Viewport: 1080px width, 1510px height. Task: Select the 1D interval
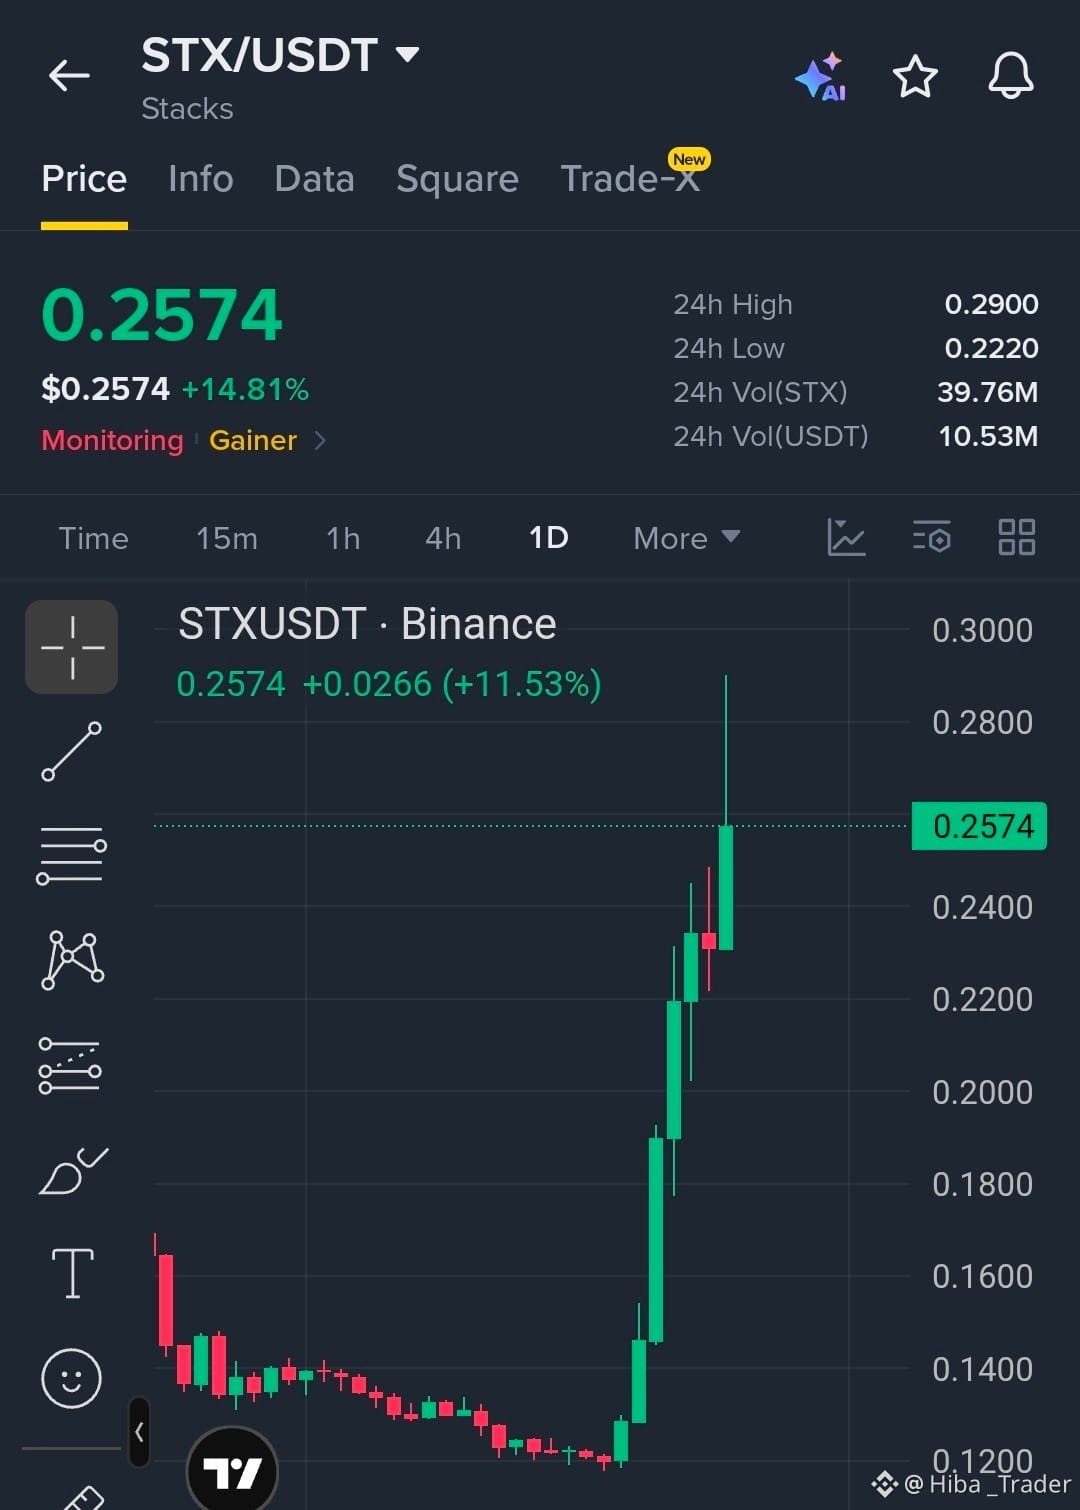point(548,538)
